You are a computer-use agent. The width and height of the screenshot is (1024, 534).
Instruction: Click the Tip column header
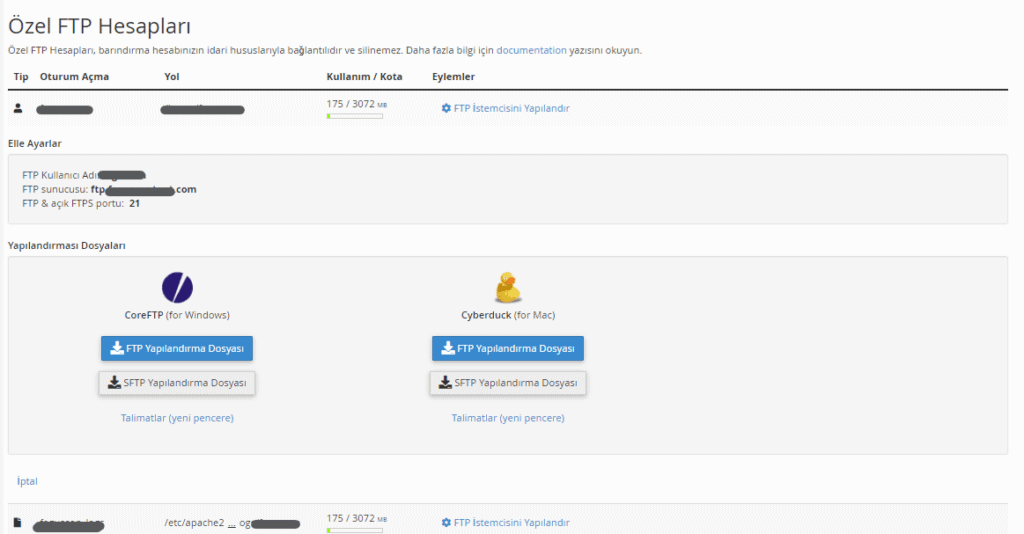coord(21,76)
